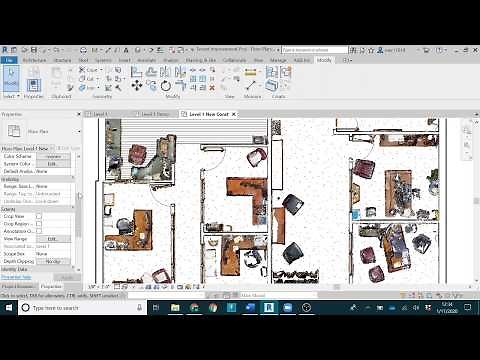Toggle the Crop Region Visible checkbox
The width and height of the screenshot is (480, 360).
tap(39, 224)
